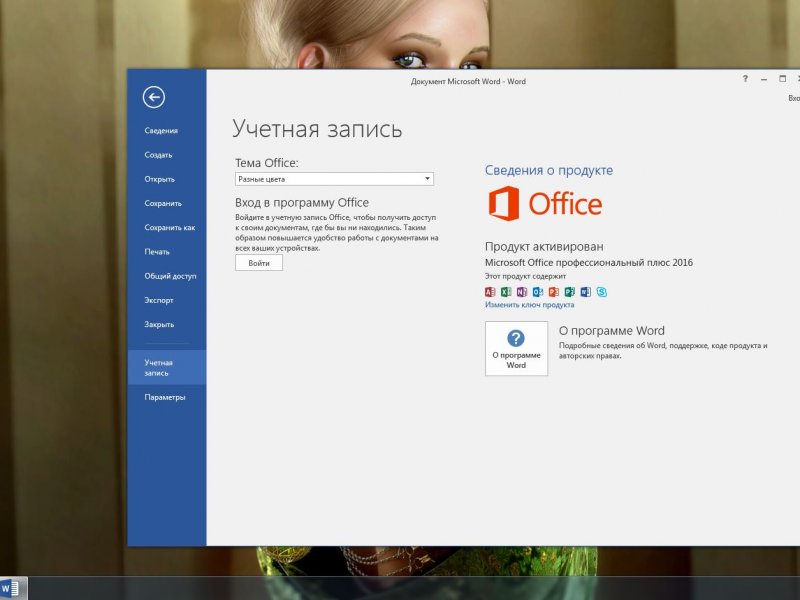Click the PowerPoint icon in product list

coord(554,292)
